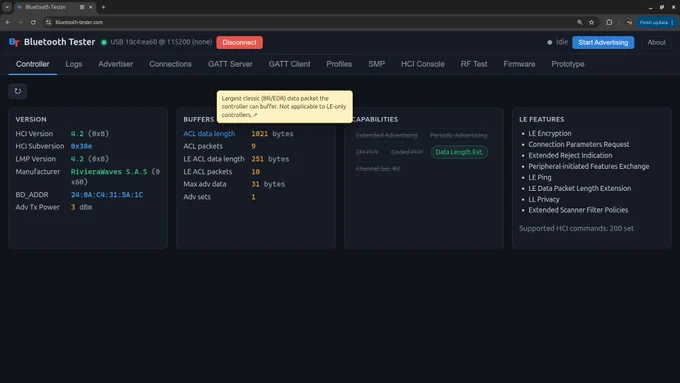Click the USB 10c4:ea60 connection info text
This screenshot has width=680, height=383.
[x=161, y=42]
